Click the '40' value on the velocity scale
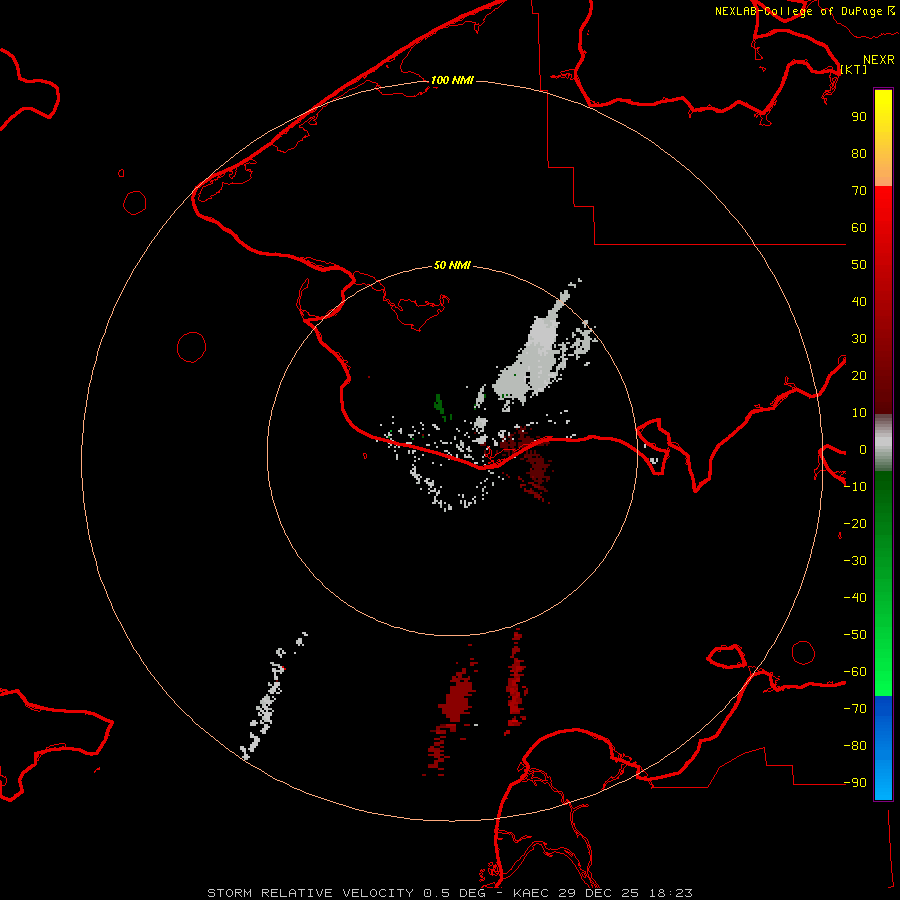Image resolution: width=900 pixels, height=900 pixels. 859,301
